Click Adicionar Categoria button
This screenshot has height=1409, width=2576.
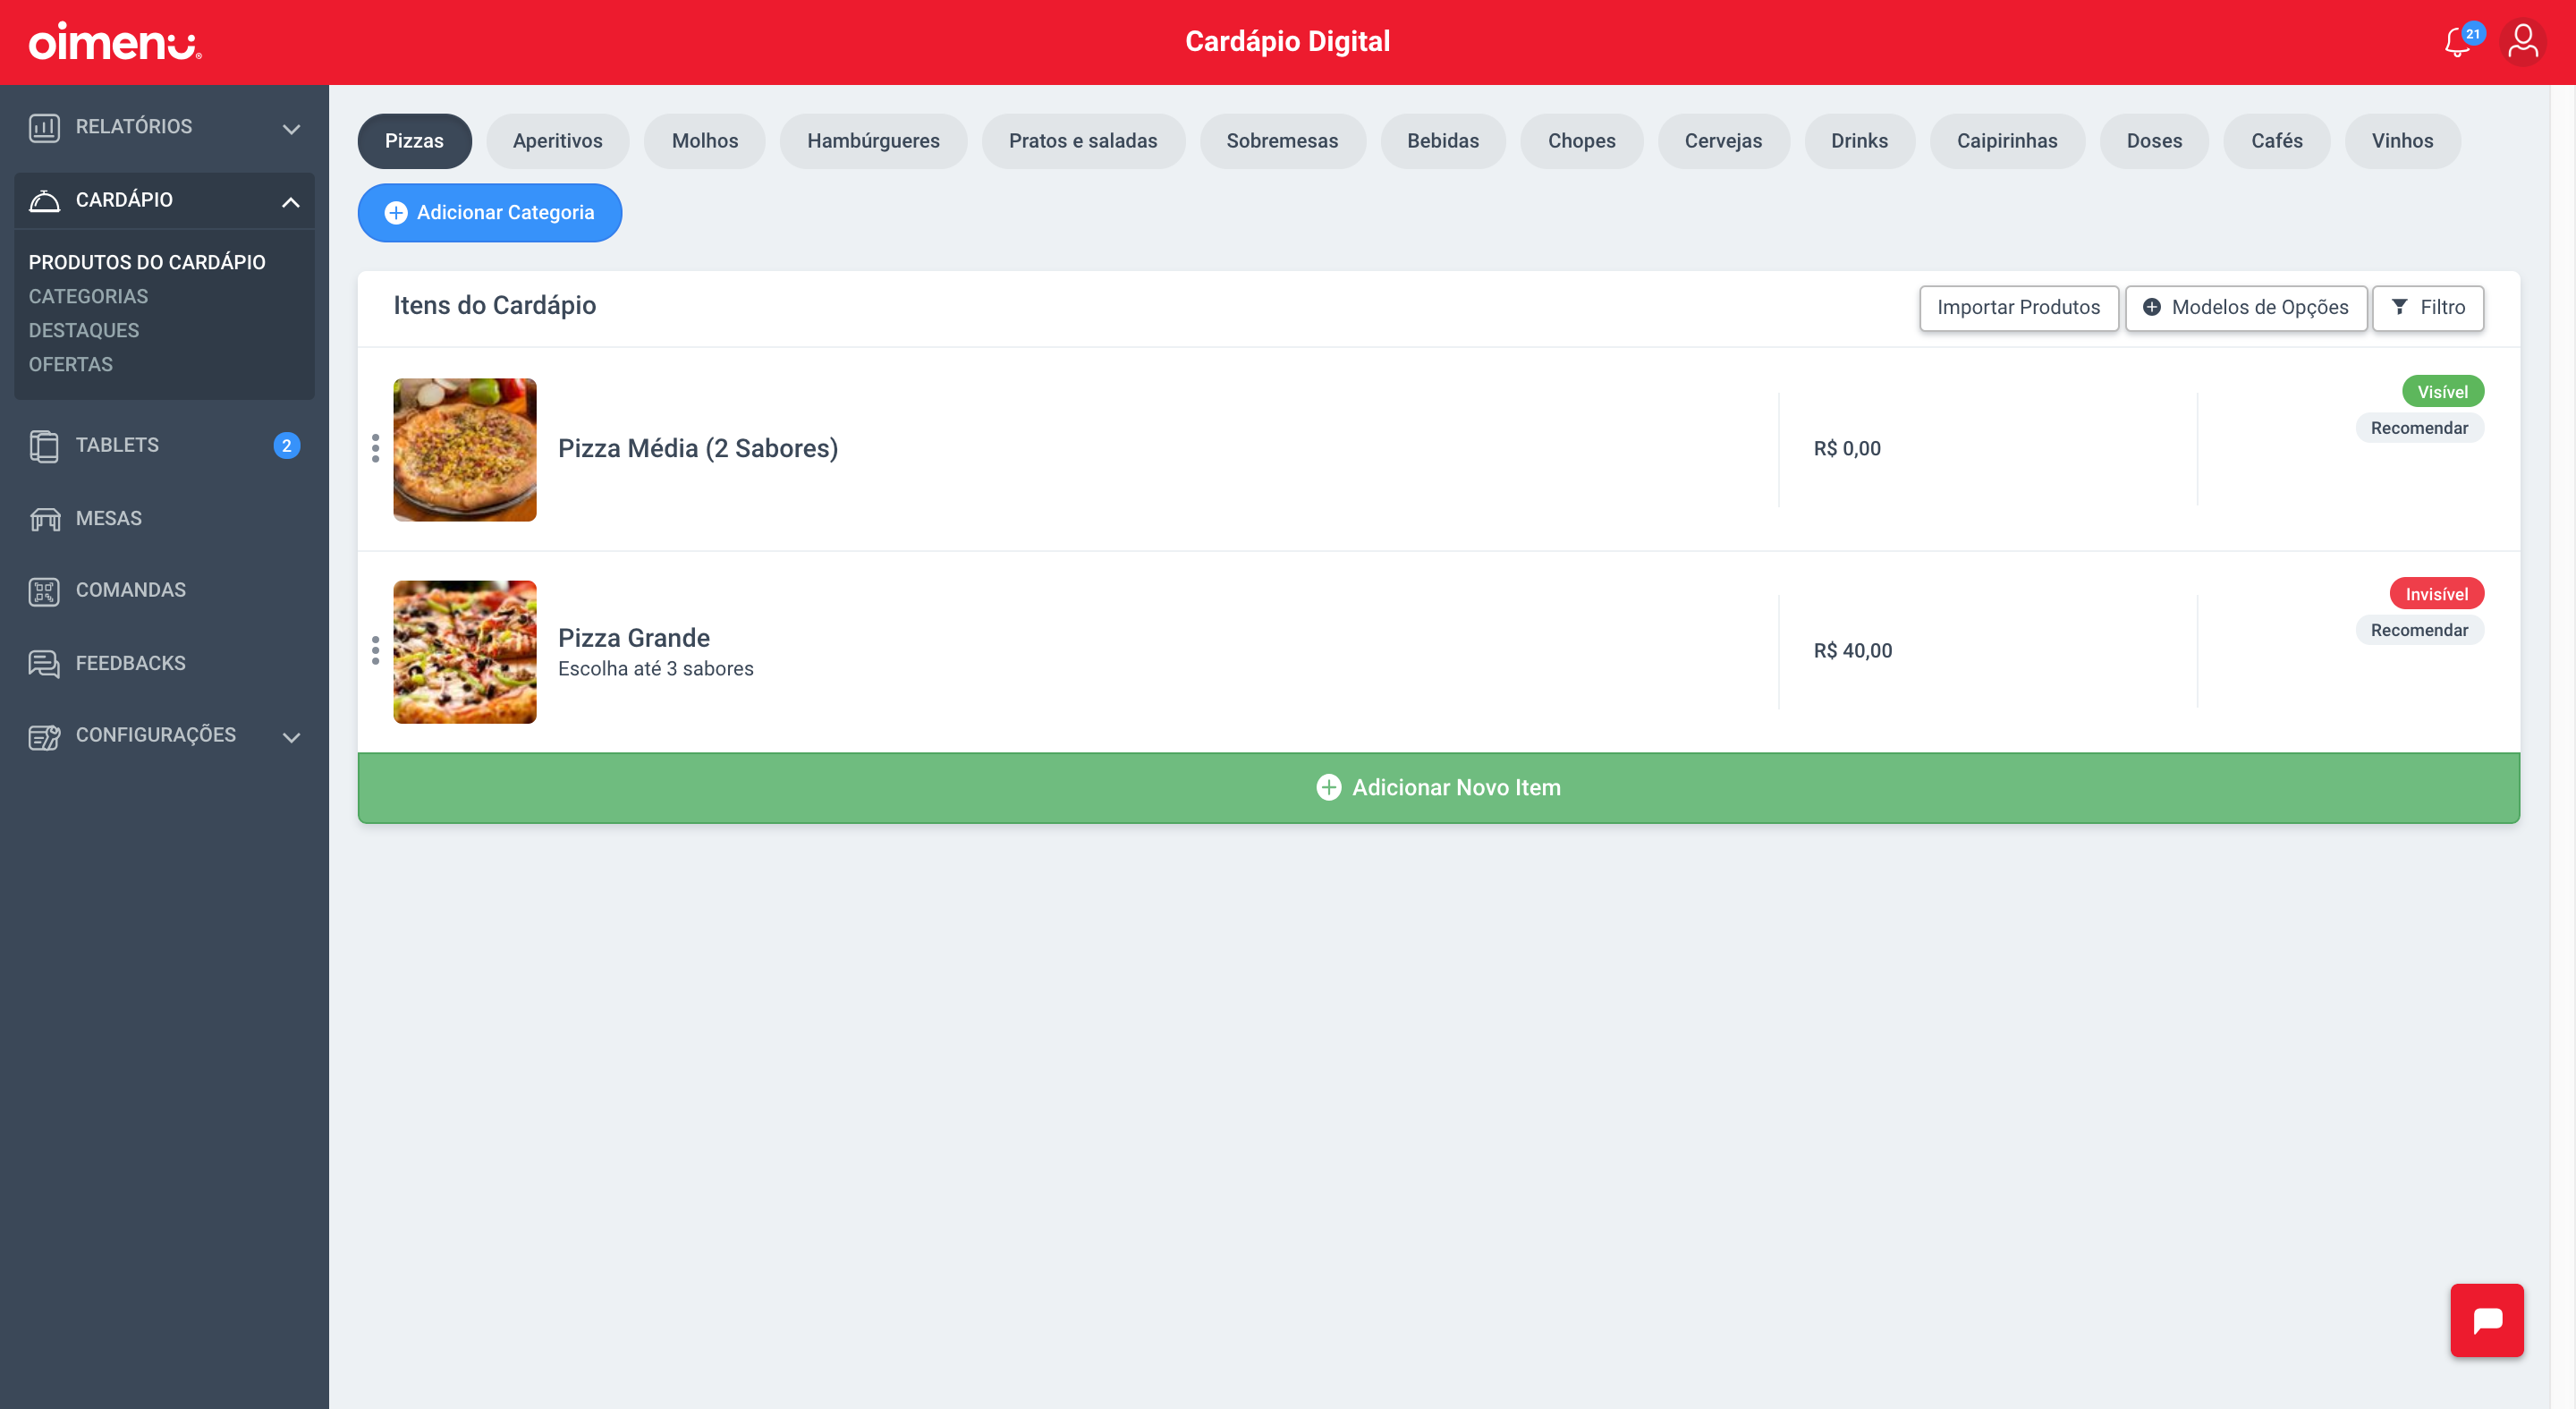[489, 212]
